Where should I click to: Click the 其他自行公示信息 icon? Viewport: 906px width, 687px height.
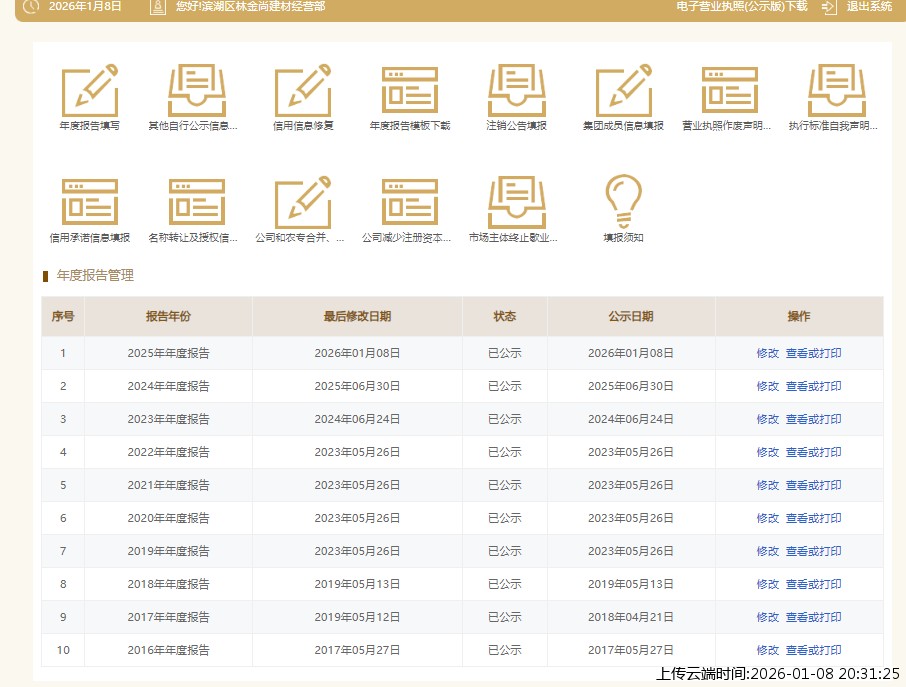tap(196, 91)
